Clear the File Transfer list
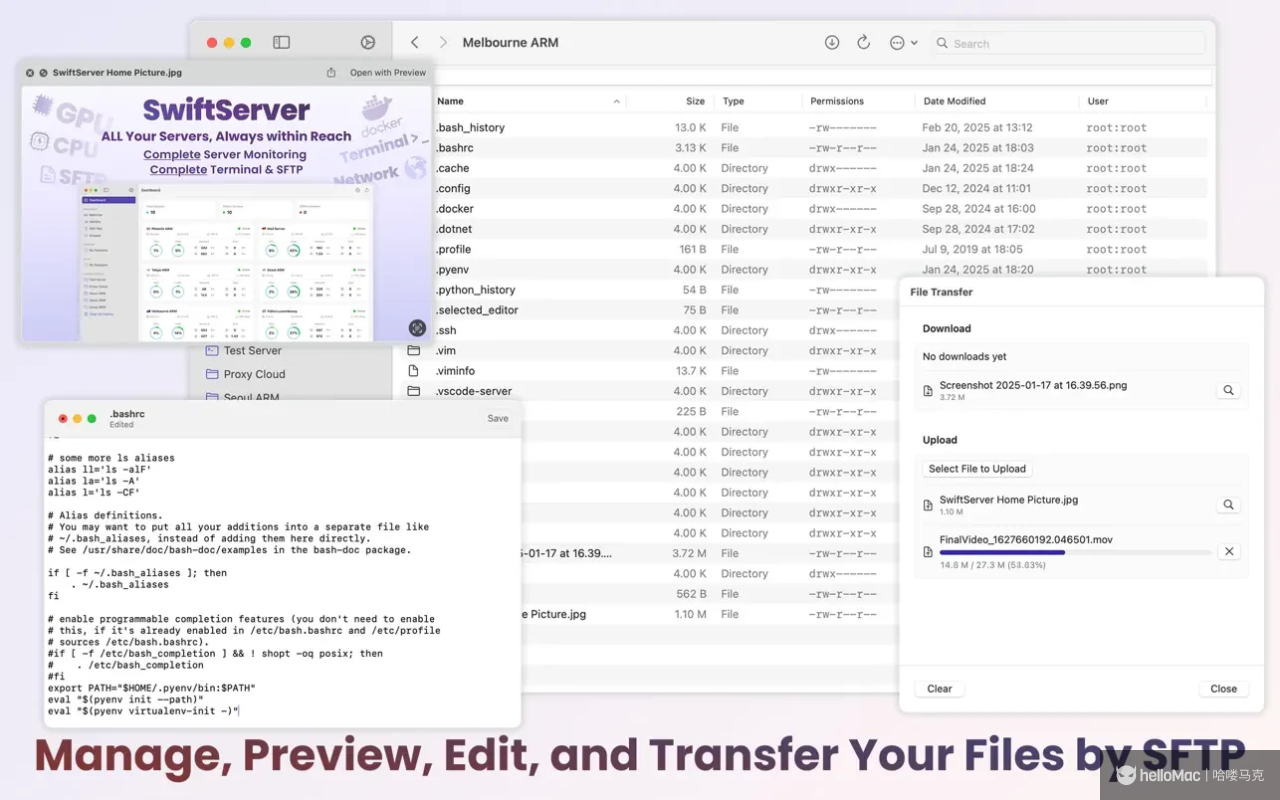The width and height of the screenshot is (1280, 800). click(x=939, y=689)
